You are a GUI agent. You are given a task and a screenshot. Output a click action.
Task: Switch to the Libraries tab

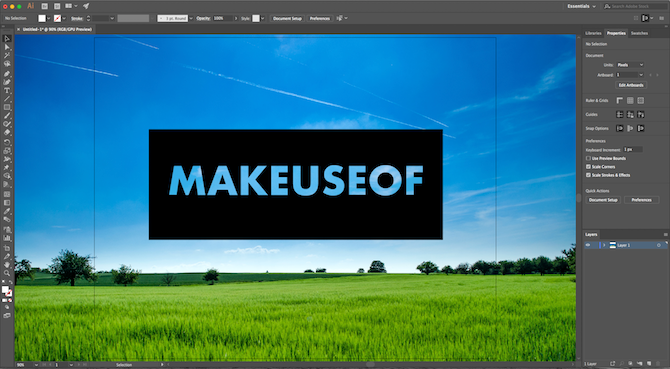(593, 33)
